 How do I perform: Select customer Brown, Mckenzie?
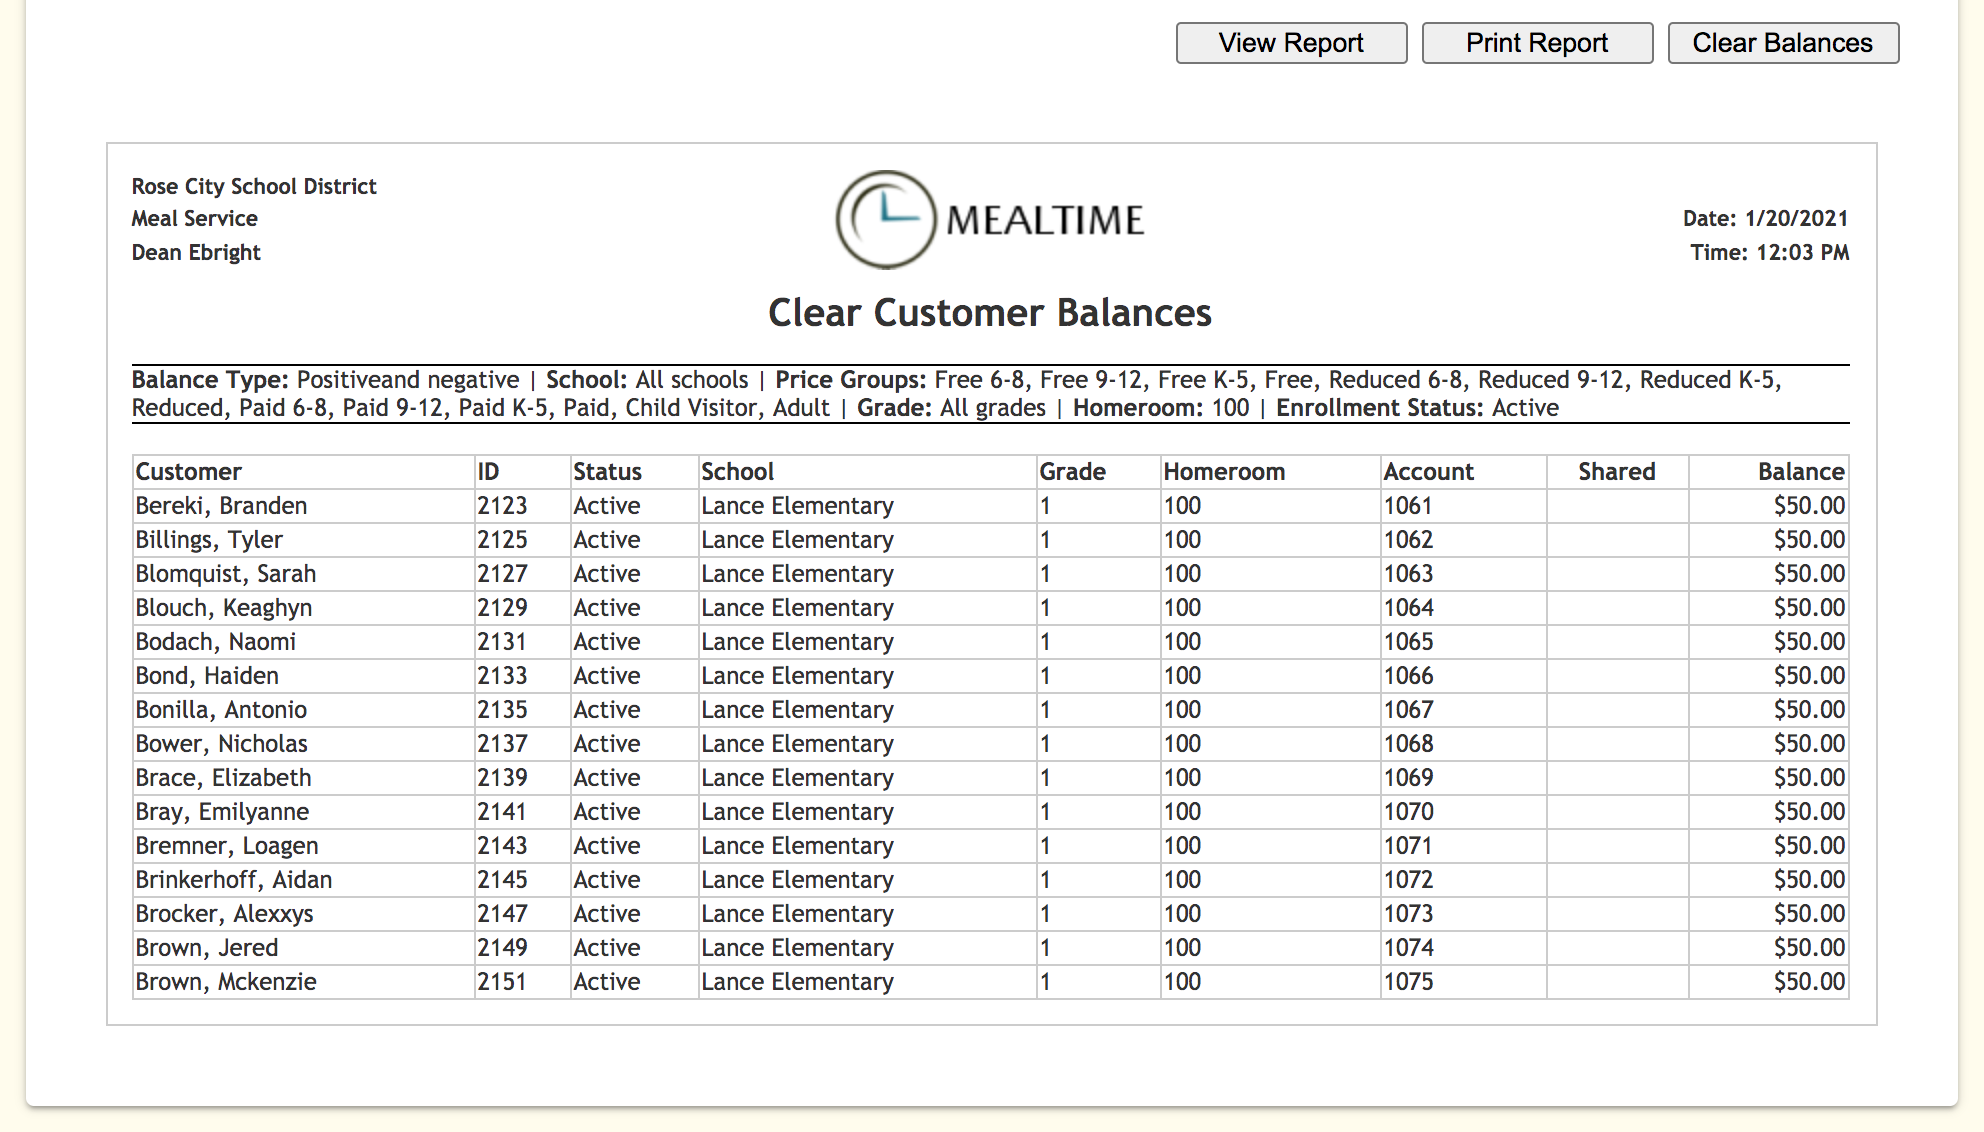point(226,982)
